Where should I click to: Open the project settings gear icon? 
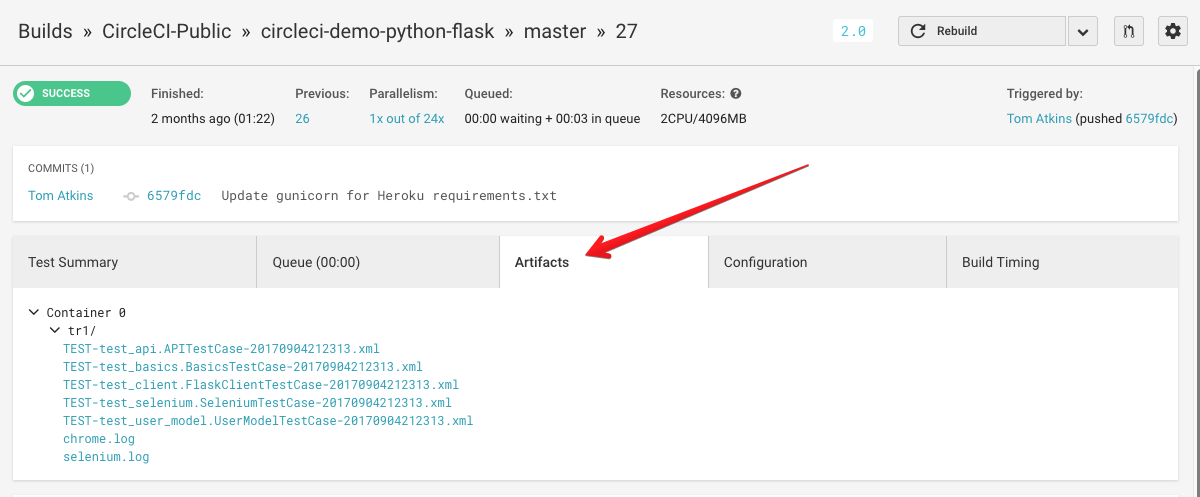coord(1173,31)
